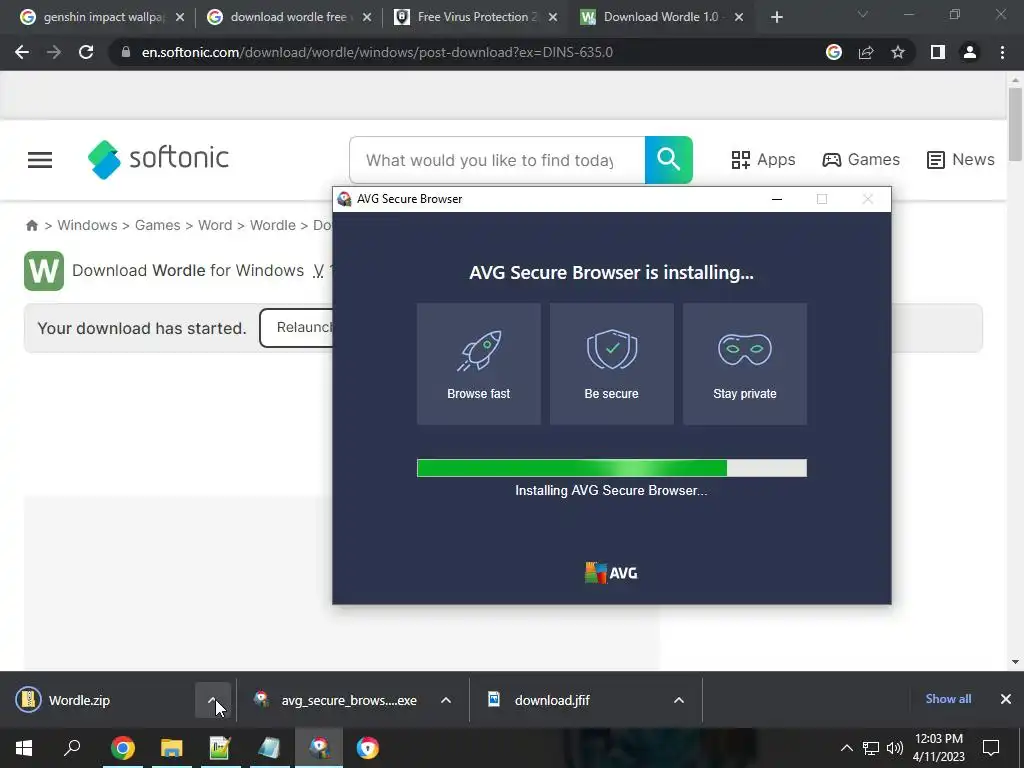Close the genshin impact wallpaper tab
This screenshot has height=768, width=1024.
point(180,17)
